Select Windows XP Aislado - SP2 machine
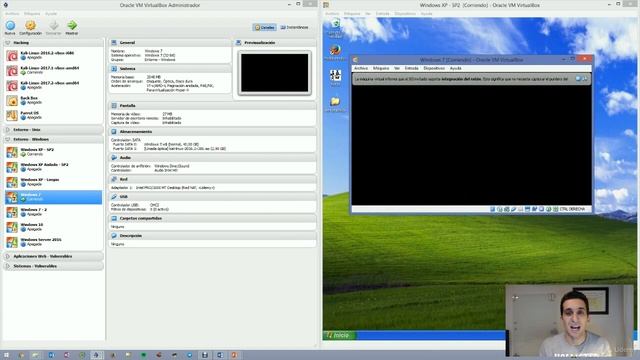Image resolution: width=640 pixels, height=360 pixels. pos(53,167)
